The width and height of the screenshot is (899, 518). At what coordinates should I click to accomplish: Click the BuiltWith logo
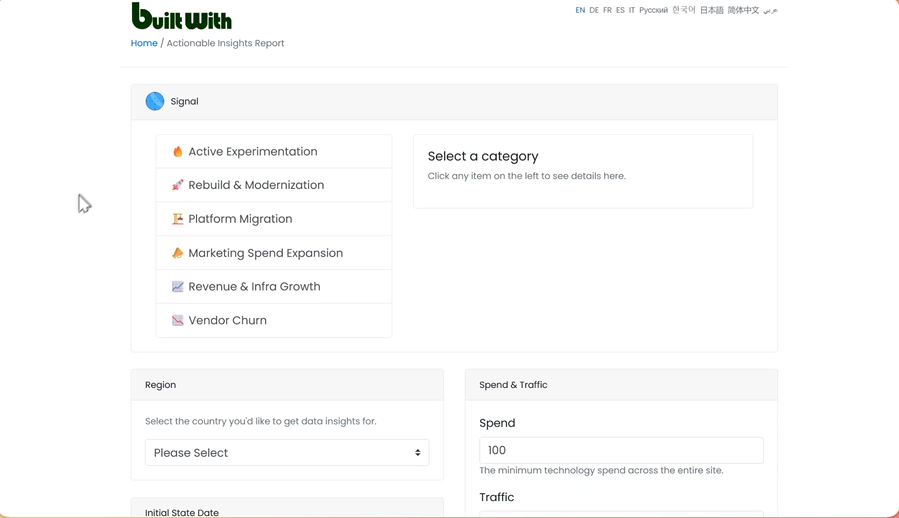click(181, 16)
